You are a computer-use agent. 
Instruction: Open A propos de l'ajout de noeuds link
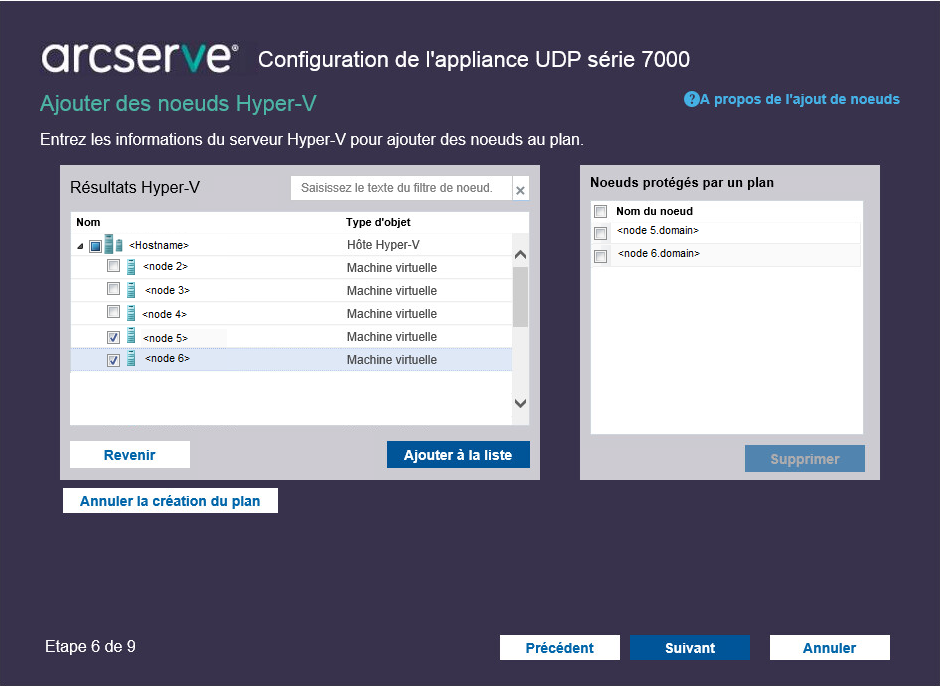799,100
